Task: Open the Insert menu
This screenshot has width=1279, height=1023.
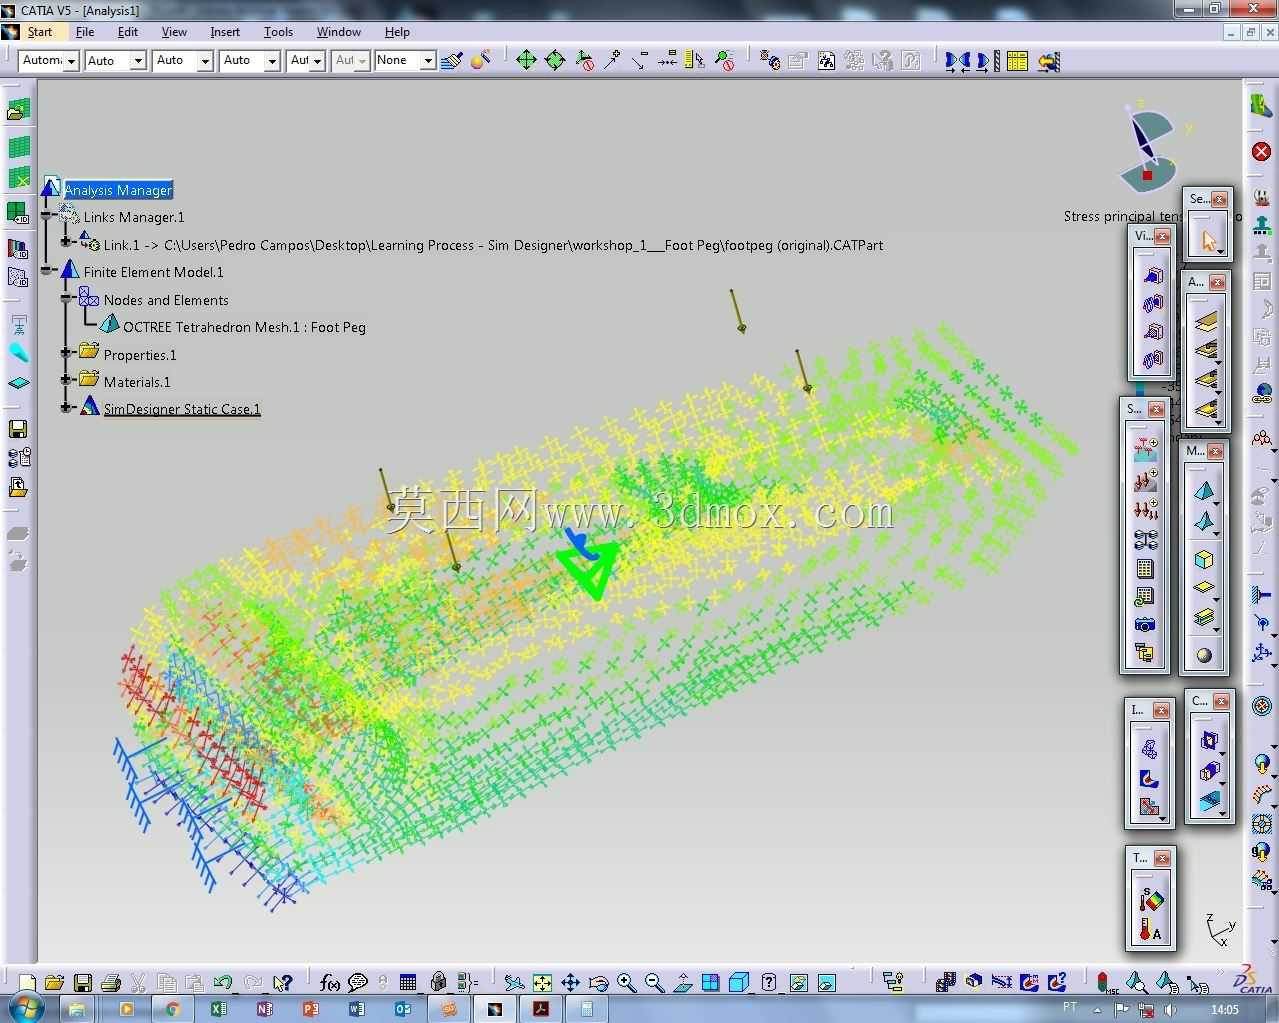Action: 225,32
